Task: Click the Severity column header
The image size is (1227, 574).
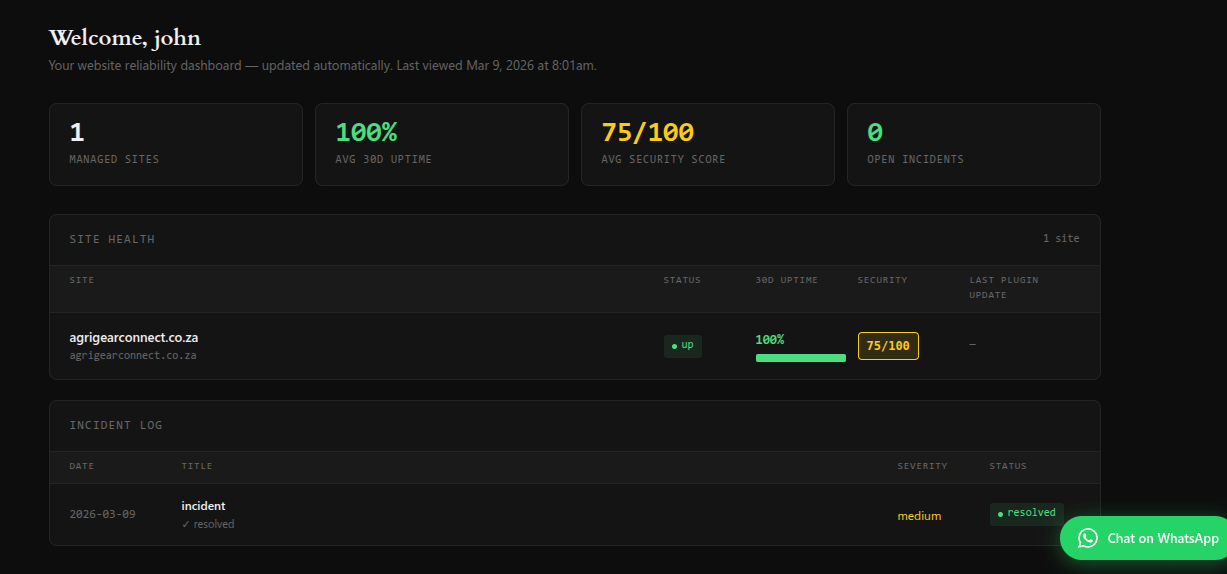Action: [x=922, y=466]
